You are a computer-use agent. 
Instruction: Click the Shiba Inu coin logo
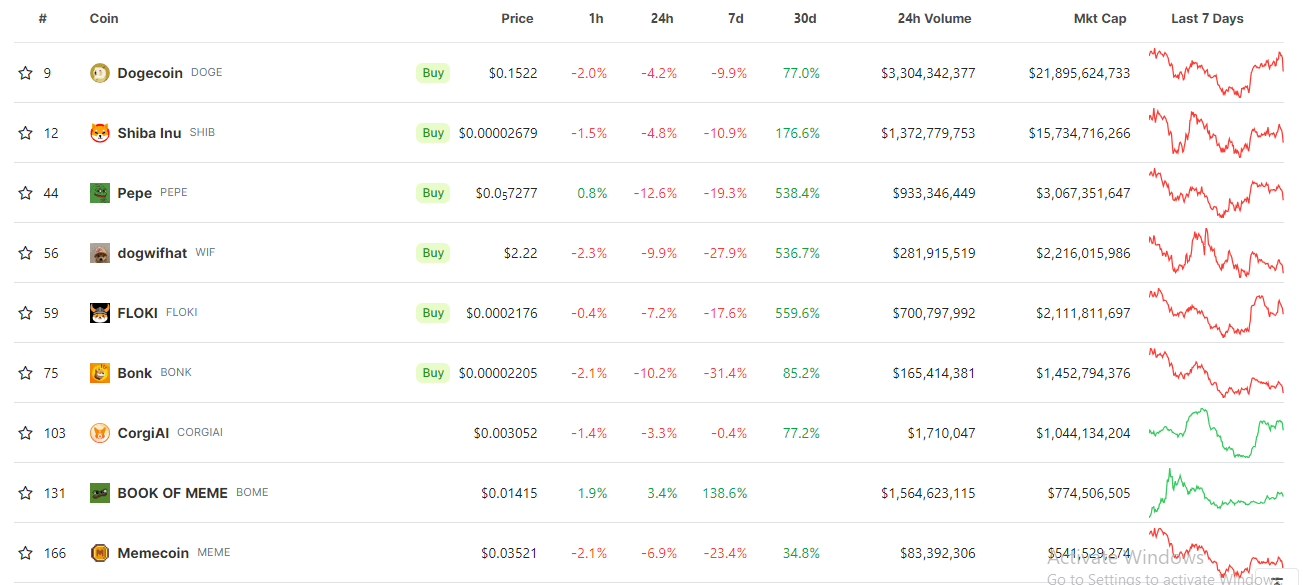[100, 133]
